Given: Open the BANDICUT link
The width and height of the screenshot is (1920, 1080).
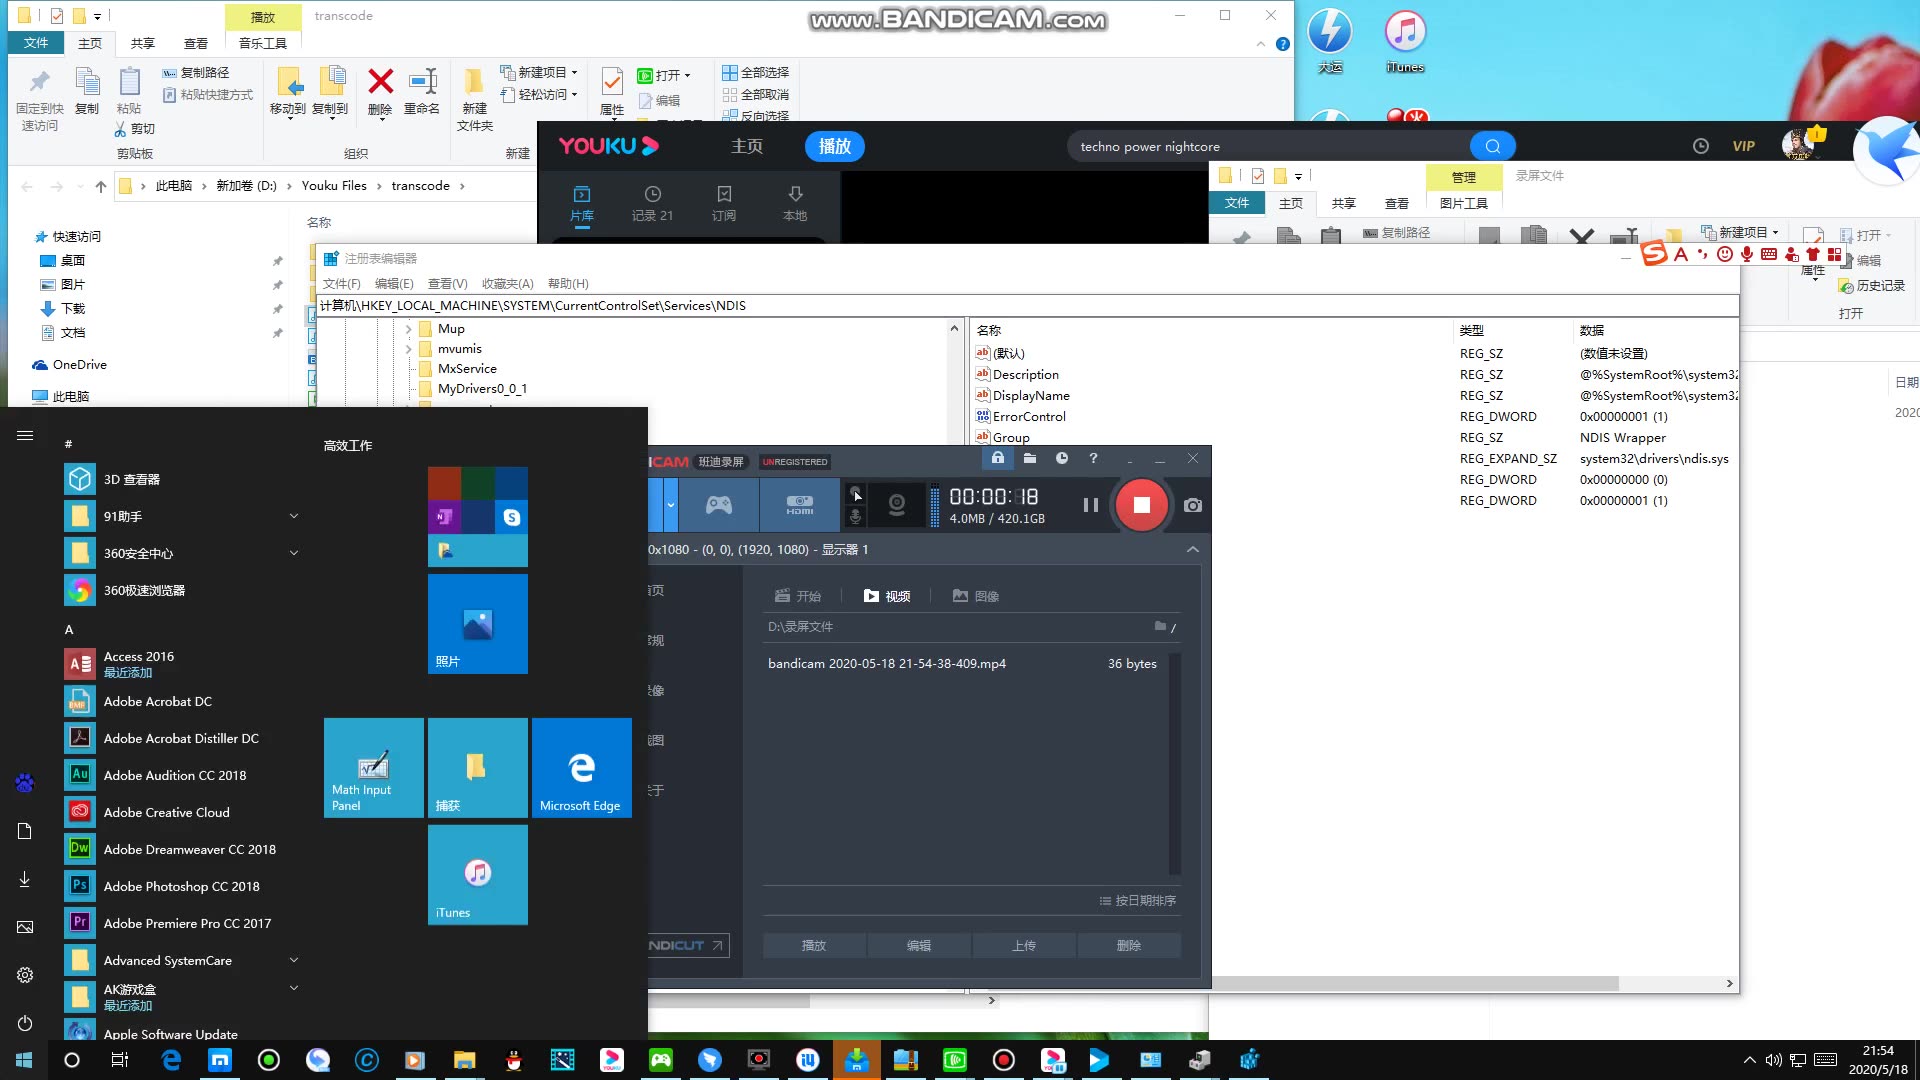Looking at the screenshot, I should (688, 945).
